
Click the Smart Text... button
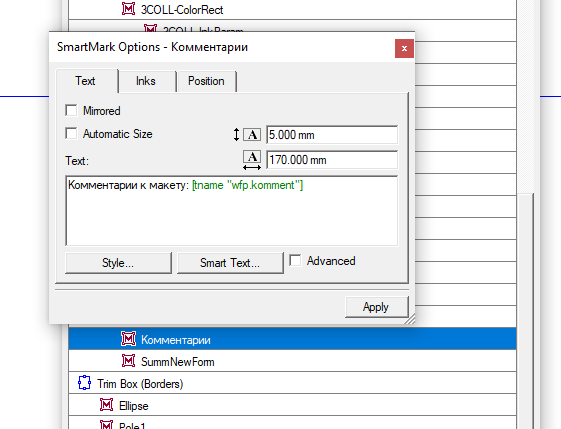pos(230,263)
